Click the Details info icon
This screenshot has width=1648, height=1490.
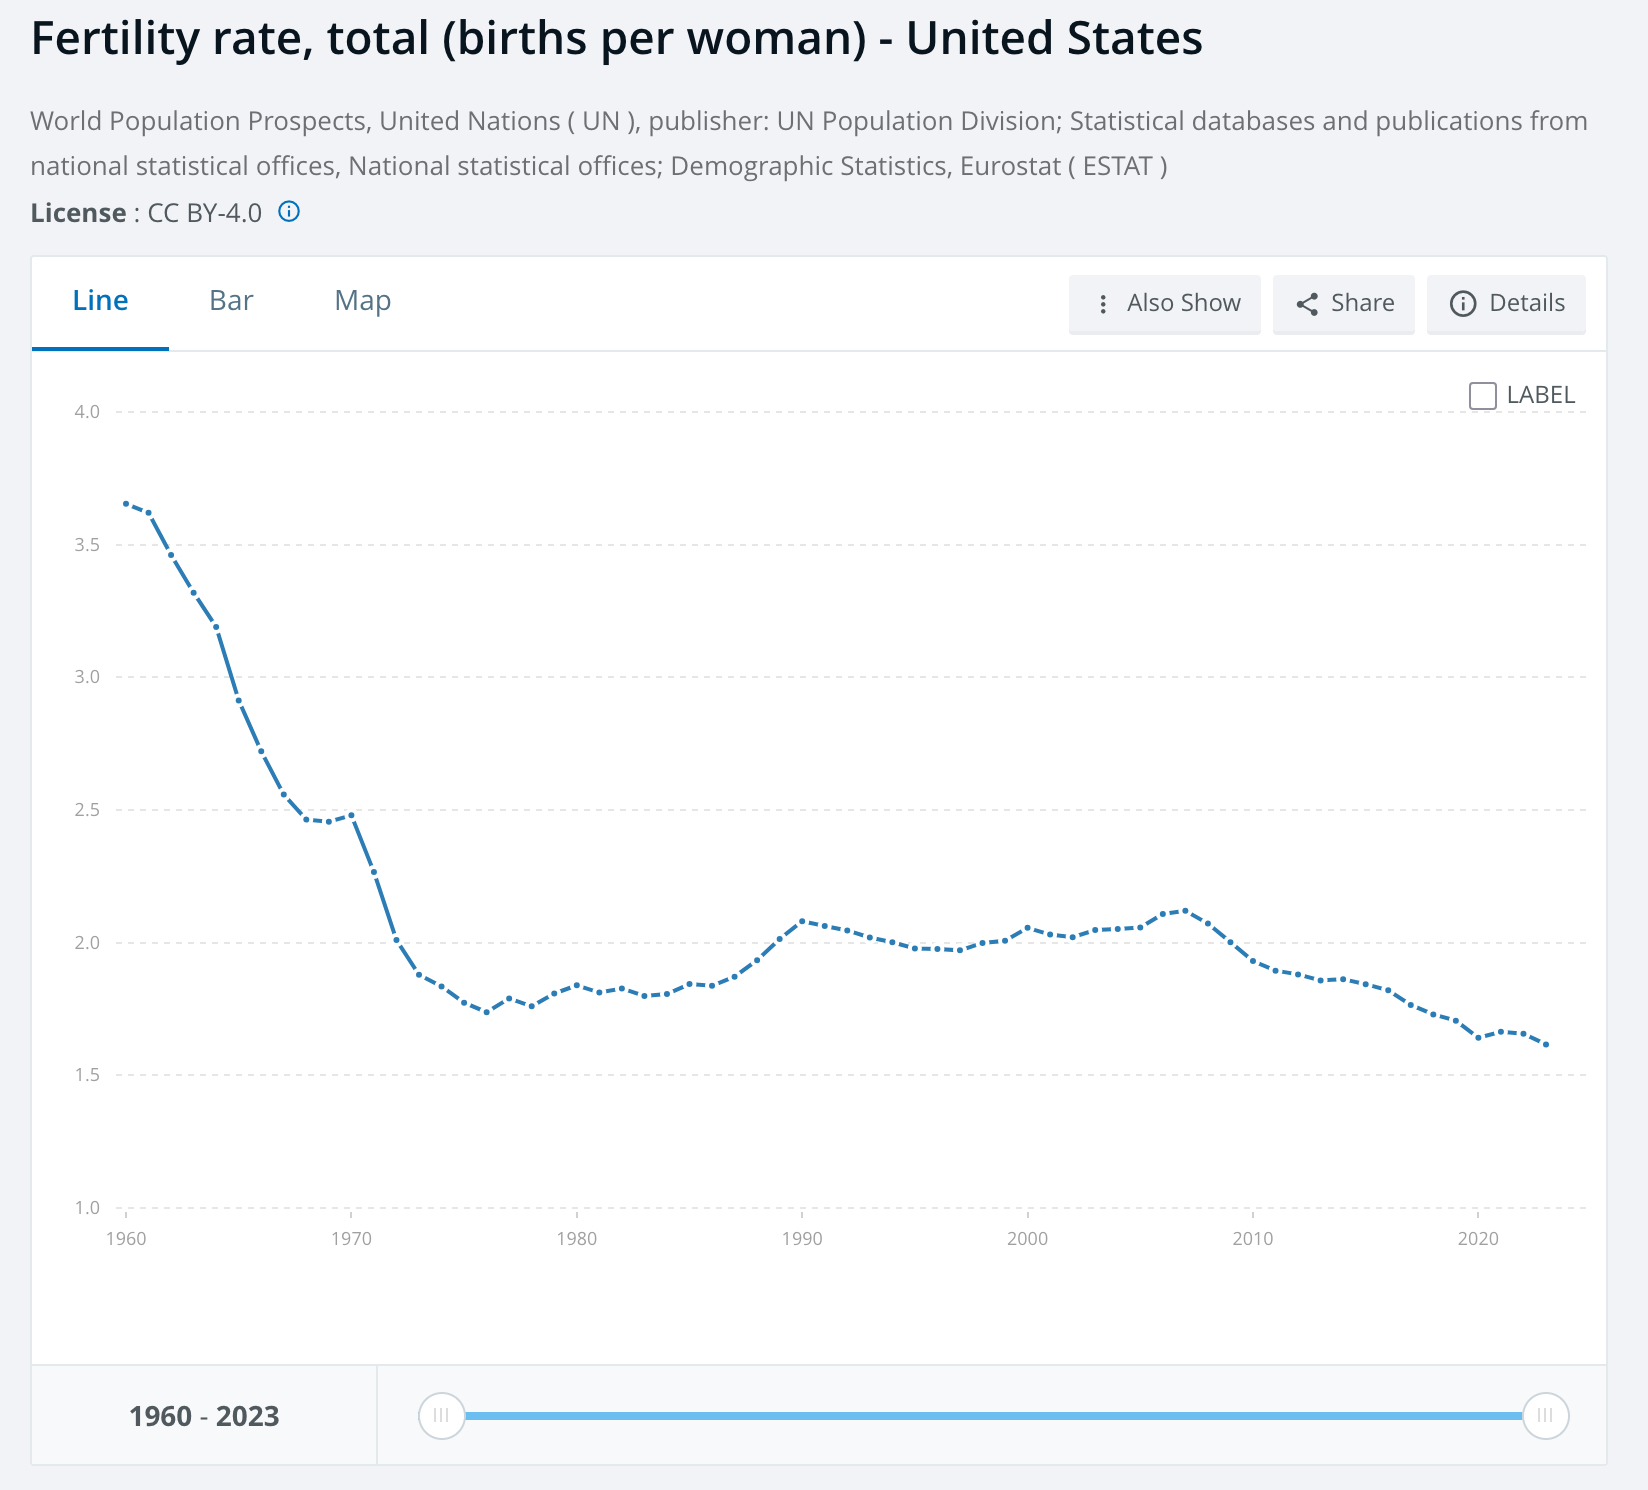[1463, 304]
